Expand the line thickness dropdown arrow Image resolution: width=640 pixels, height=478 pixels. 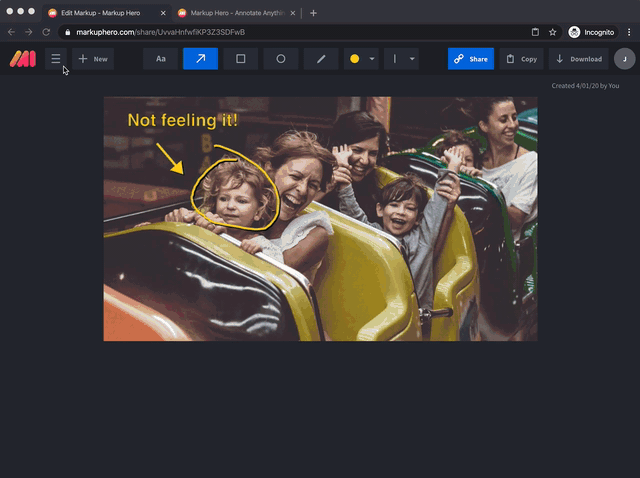click(x=412, y=59)
